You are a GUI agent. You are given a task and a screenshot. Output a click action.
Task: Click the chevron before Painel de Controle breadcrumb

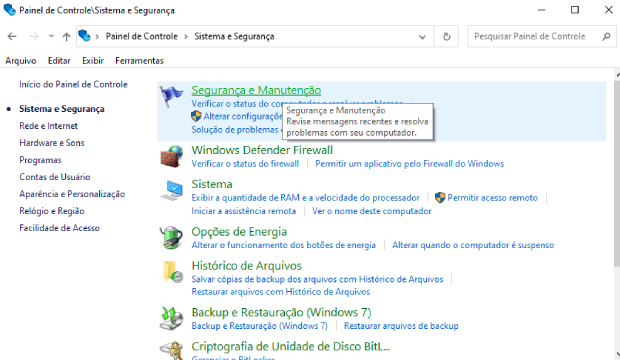(x=97, y=37)
